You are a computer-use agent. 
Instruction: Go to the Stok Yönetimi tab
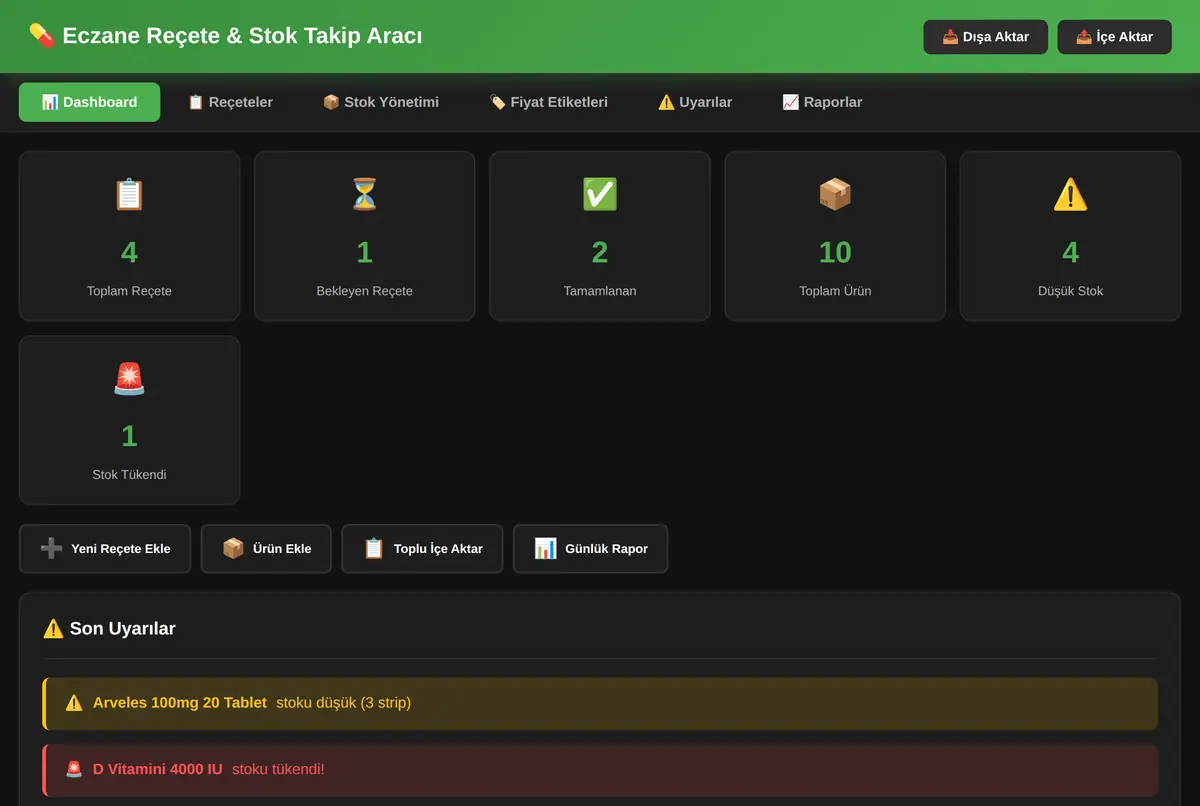pyautogui.click(x=380, y=102)
